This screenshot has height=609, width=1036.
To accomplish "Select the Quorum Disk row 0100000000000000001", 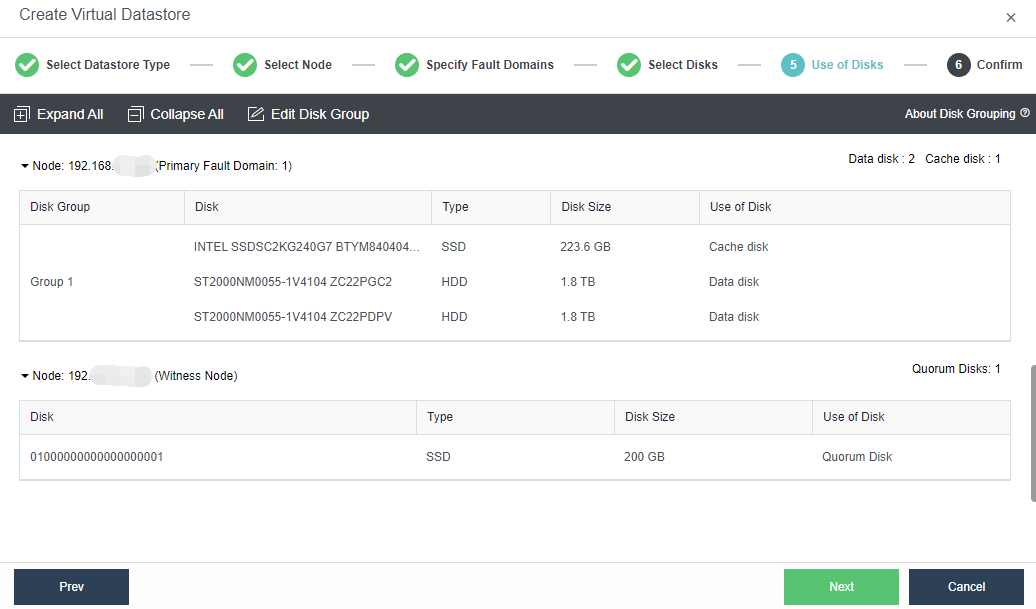I will coord(97,457).
